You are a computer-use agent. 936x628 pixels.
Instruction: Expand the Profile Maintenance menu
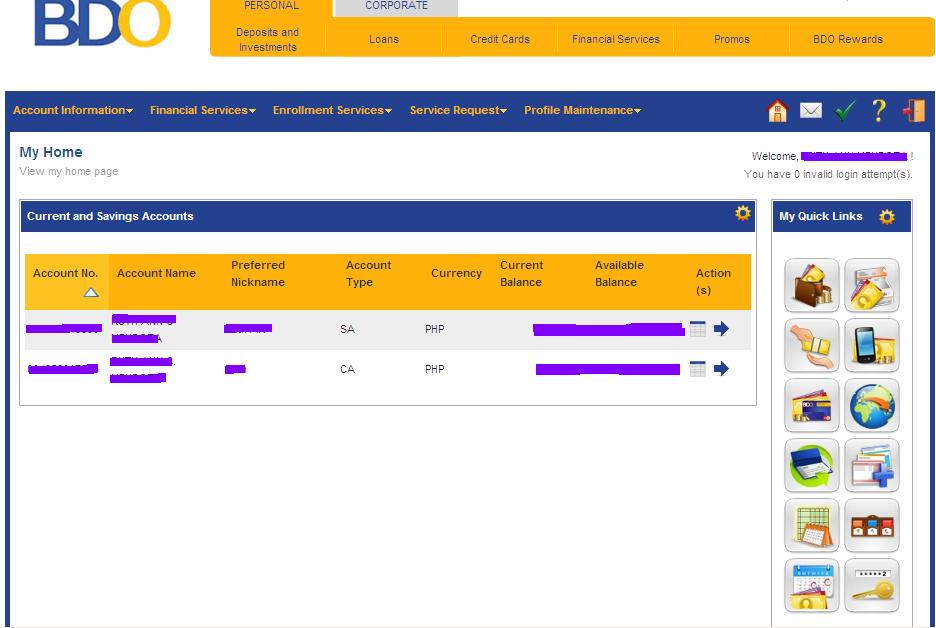point(583,110)
